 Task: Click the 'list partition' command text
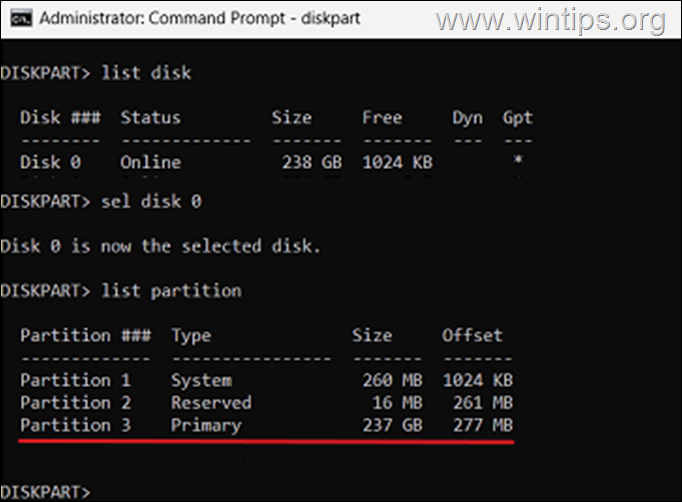click(x=171, y=291)
